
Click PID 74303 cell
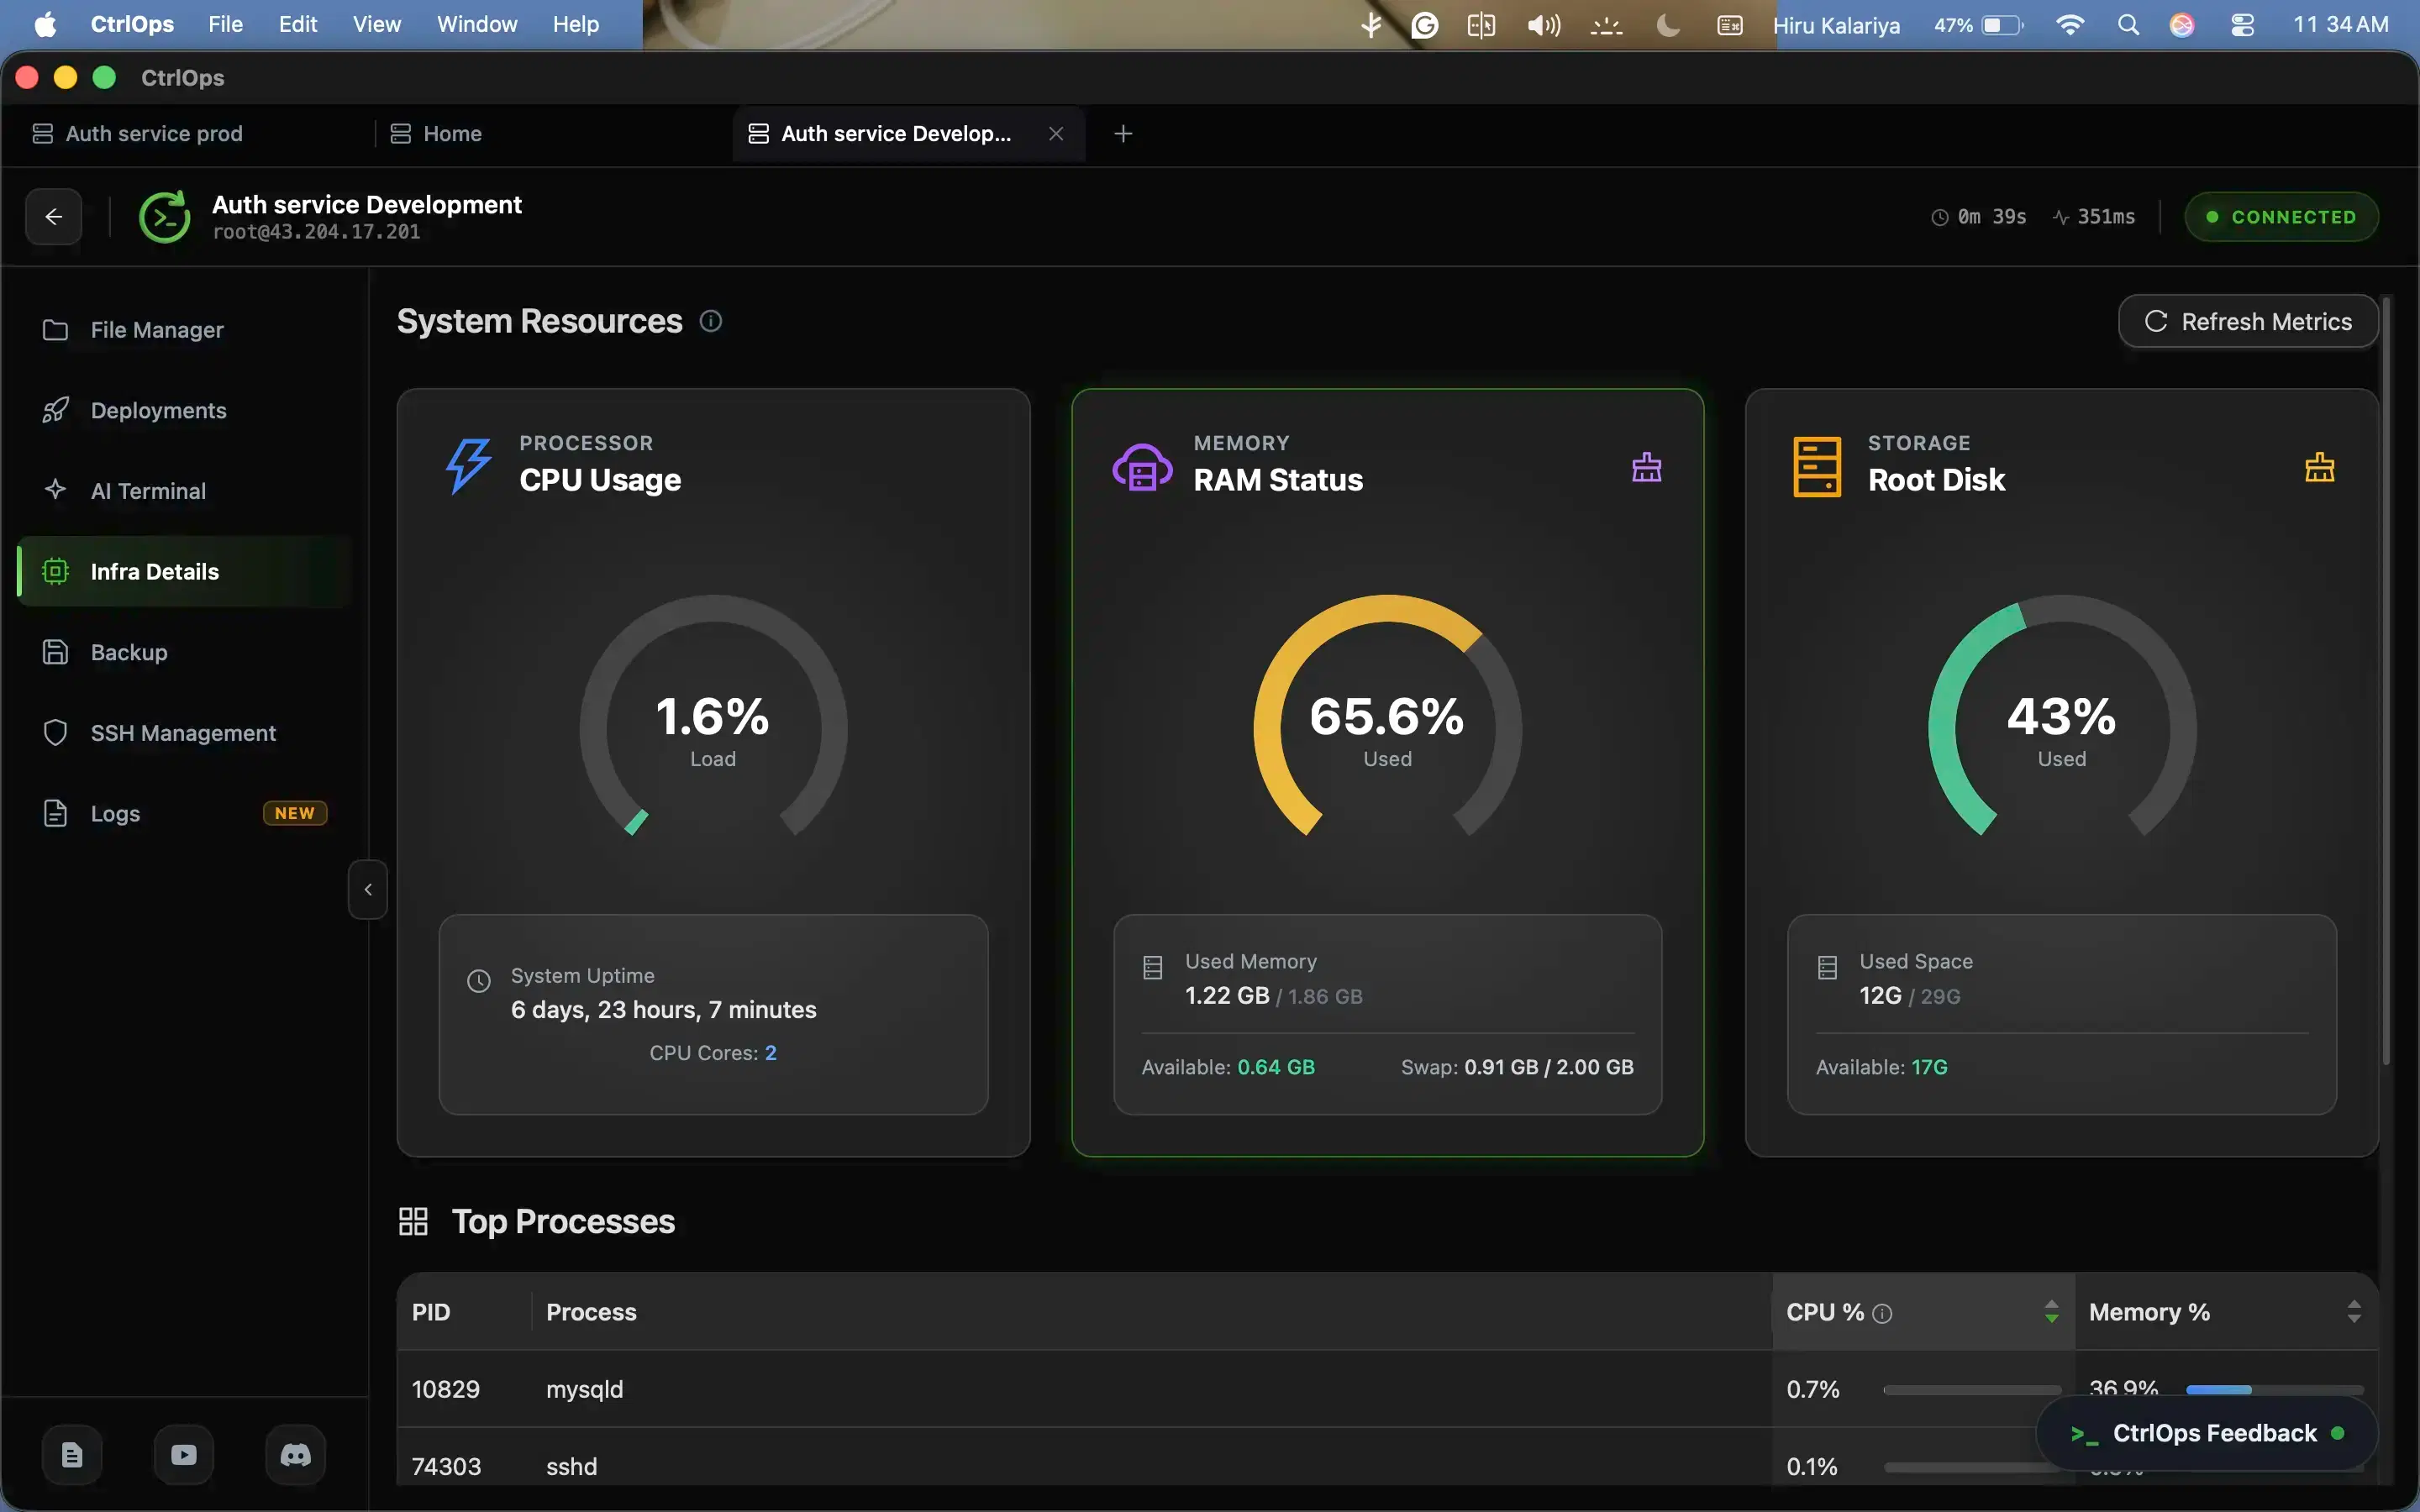click(x=446, y=1466)
